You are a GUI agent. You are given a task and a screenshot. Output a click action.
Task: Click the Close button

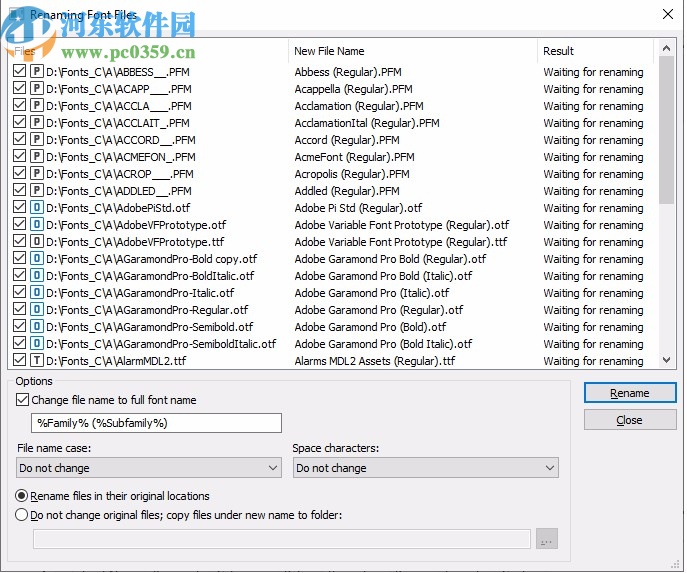[x=630, y=420]
